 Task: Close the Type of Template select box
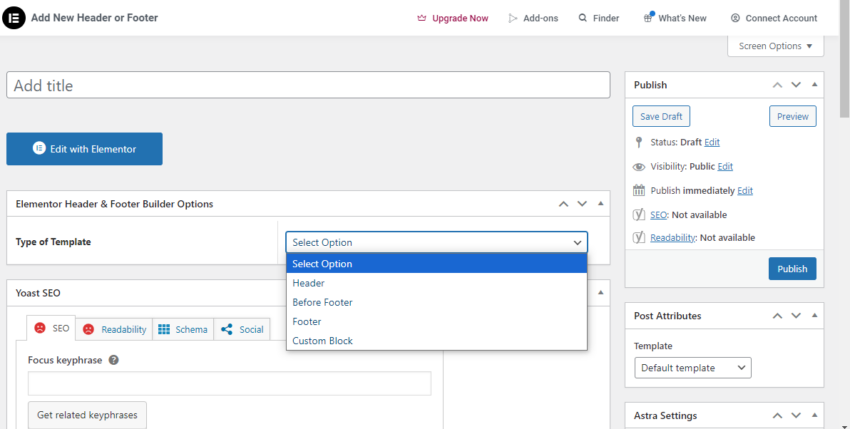[436, 242]
